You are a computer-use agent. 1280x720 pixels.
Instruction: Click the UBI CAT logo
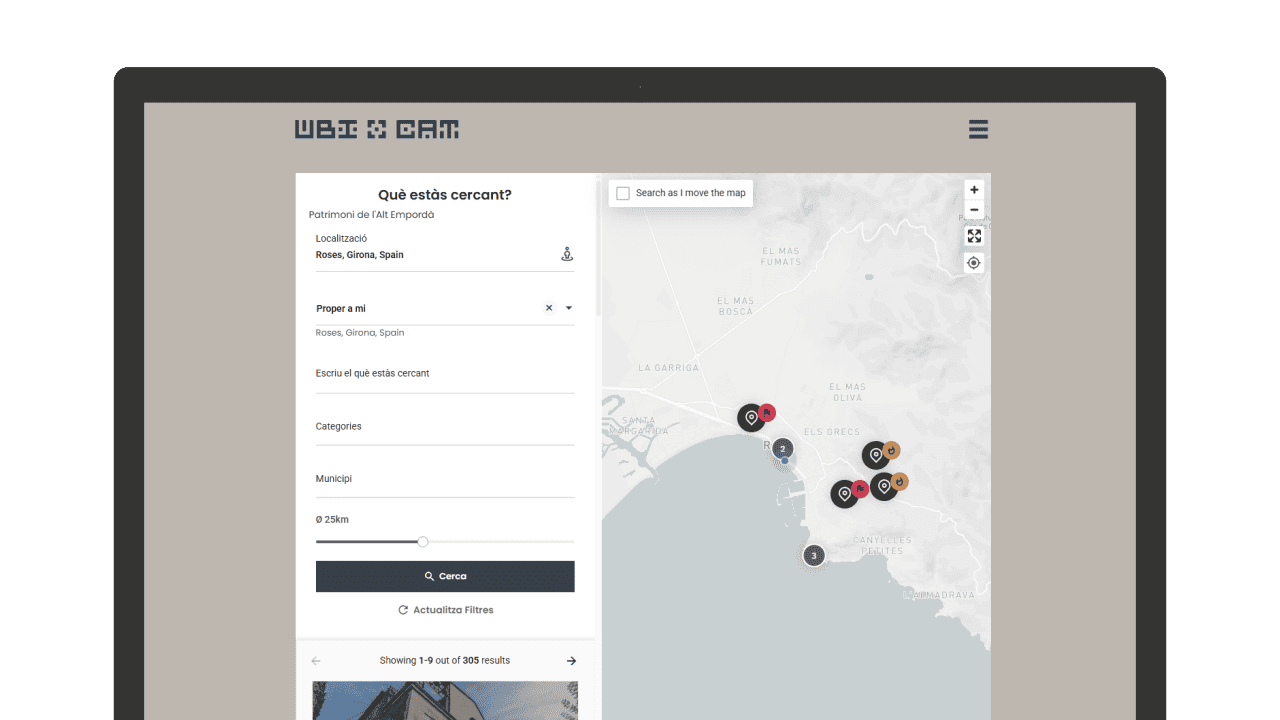377,129
